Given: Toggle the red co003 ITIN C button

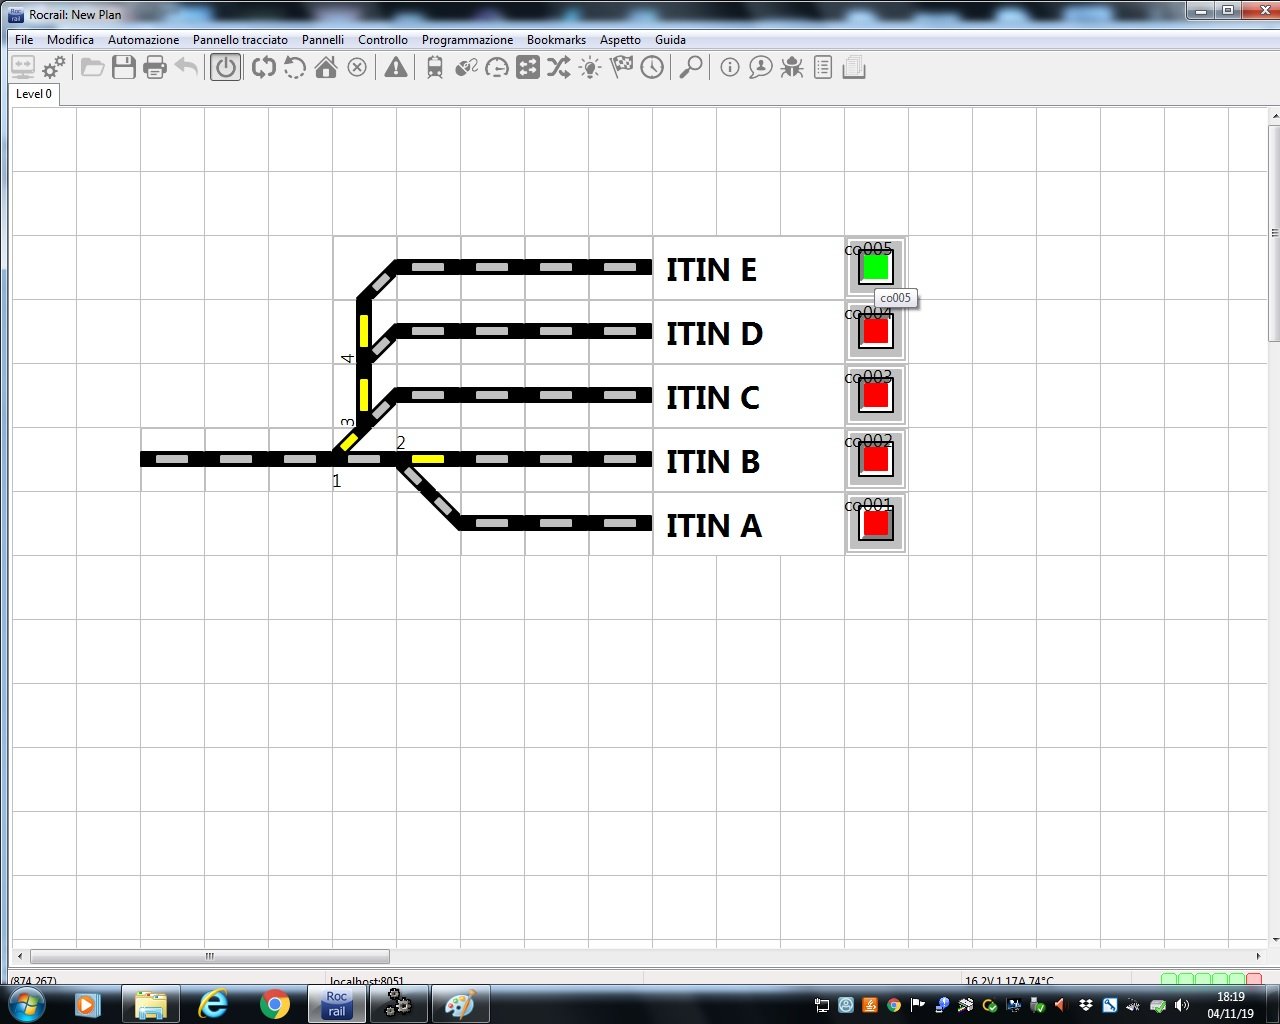Looking at the screenshot, I should click(x=875, y=395).
